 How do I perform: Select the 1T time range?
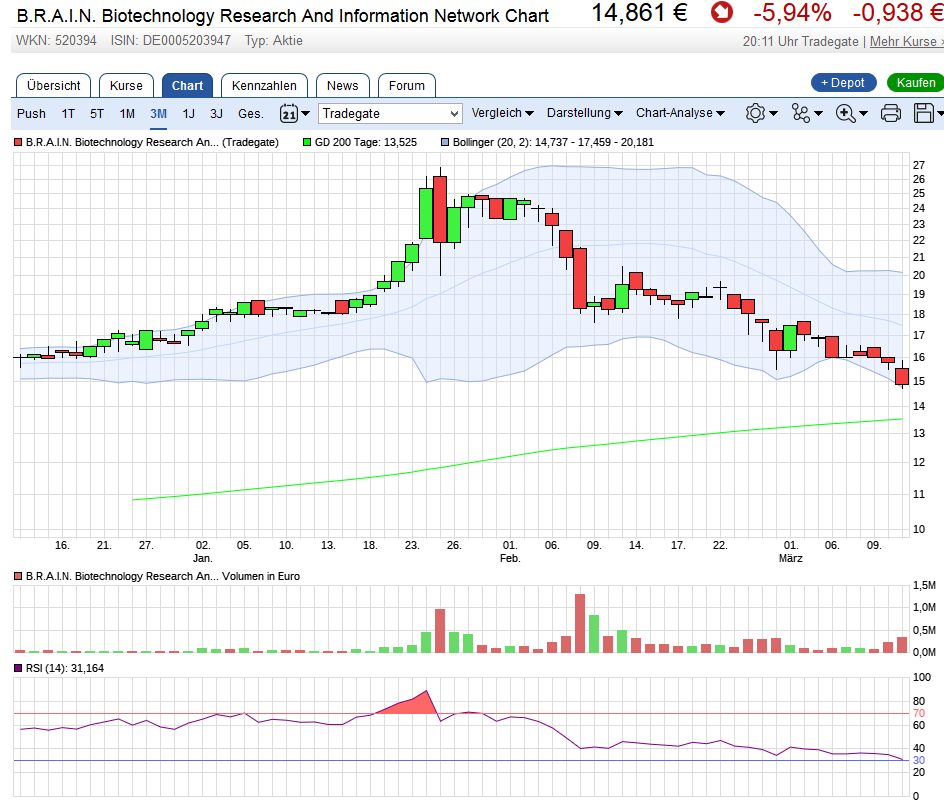point(68,114)
